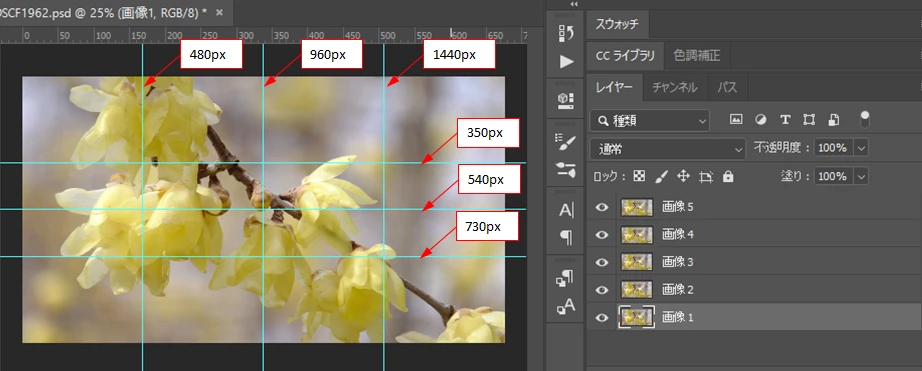This screenshot has width=922, height=371.
Task: Filter layers by shape layer icon
Action: click(x=809, y=119)
